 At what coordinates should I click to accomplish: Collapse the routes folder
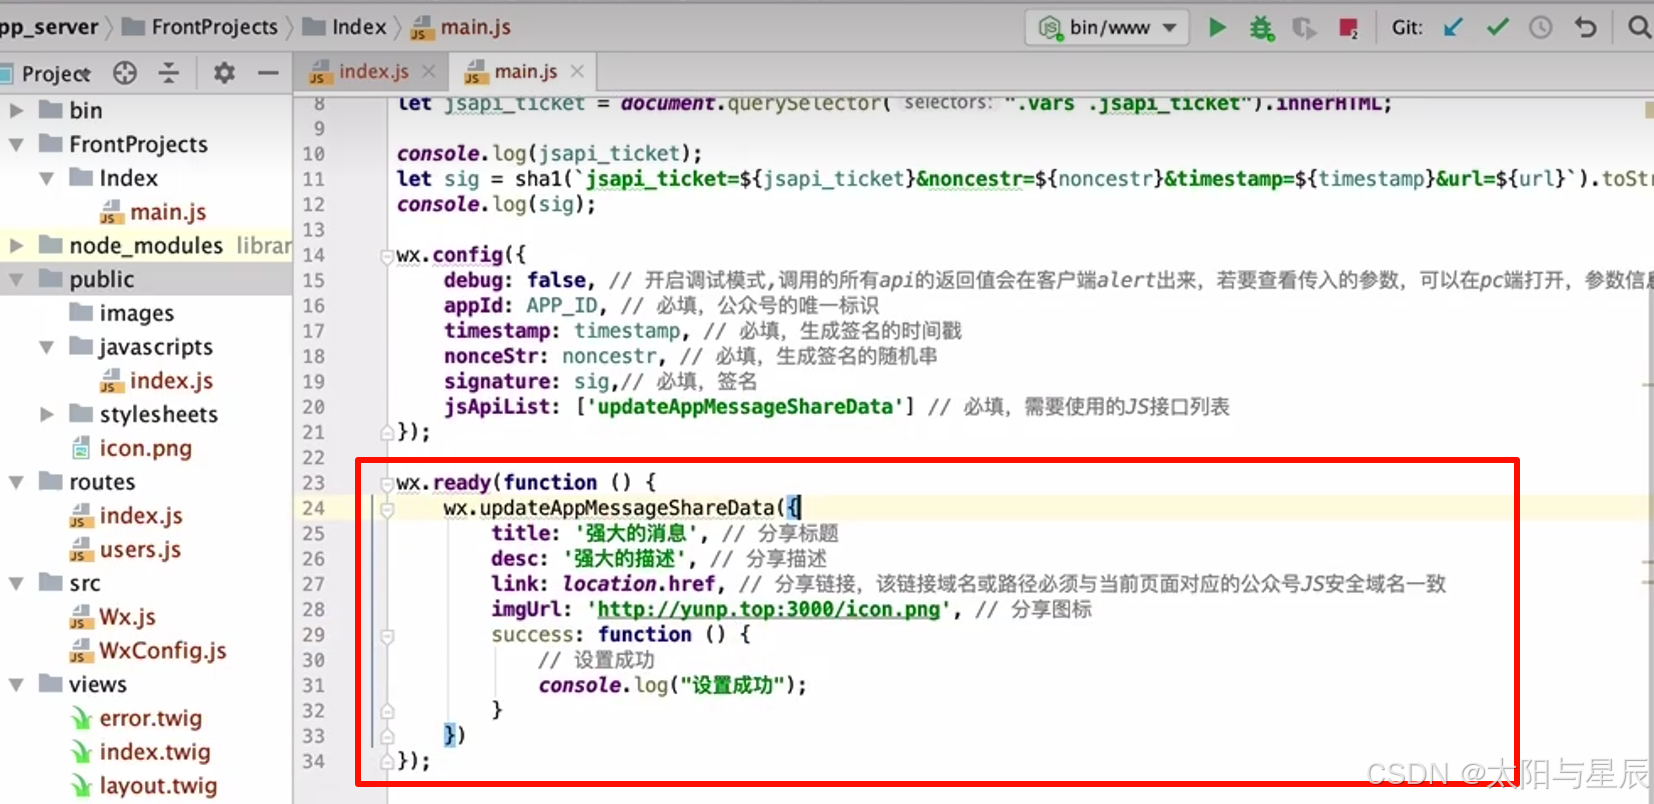pyautogui.click(x=16, y=482)
